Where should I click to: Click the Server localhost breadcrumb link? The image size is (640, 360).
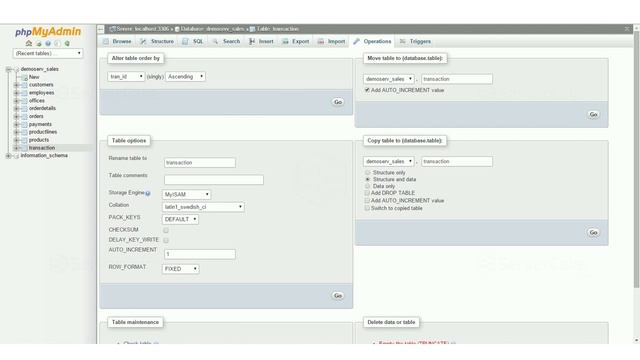(x=142, y=29)
